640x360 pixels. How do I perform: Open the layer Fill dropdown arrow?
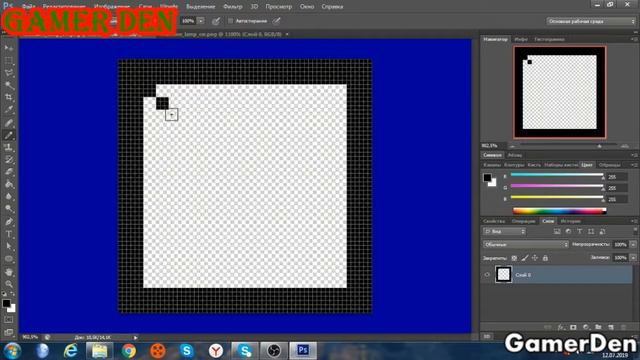pyautogui.click(x=633, y=258)
